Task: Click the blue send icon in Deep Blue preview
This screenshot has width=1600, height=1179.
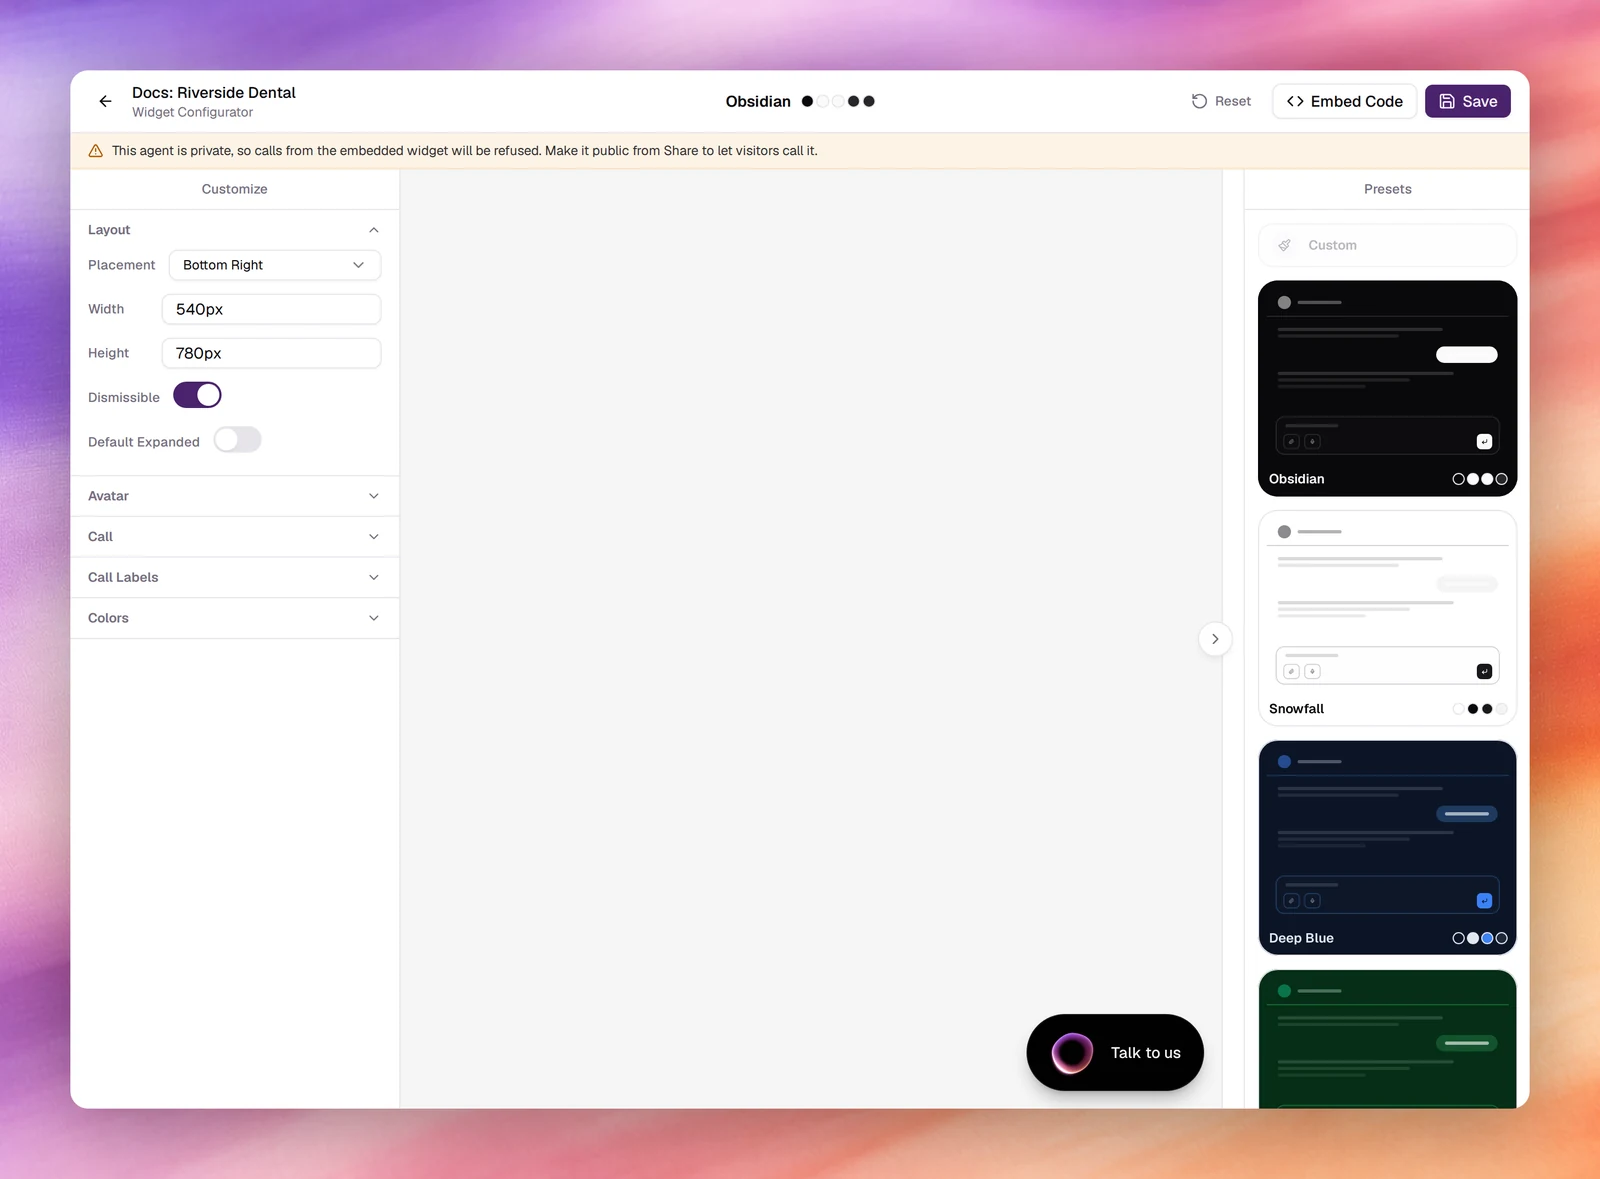Action: coord(1484,900)
